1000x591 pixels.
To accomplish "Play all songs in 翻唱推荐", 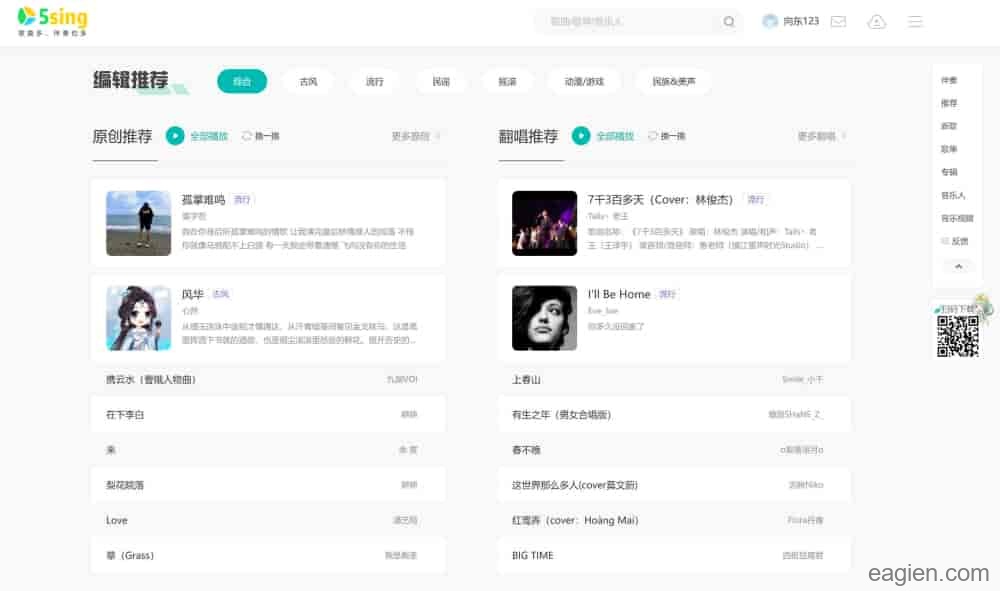I will (x=582, y=136).
